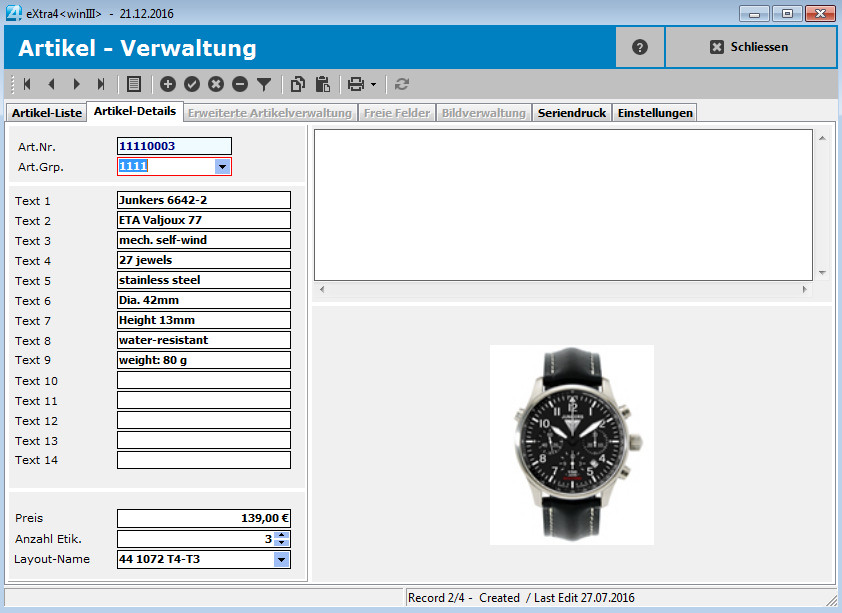Open the print options dropdown arrow
Viewport: 842px width, 613px height.
372,84
